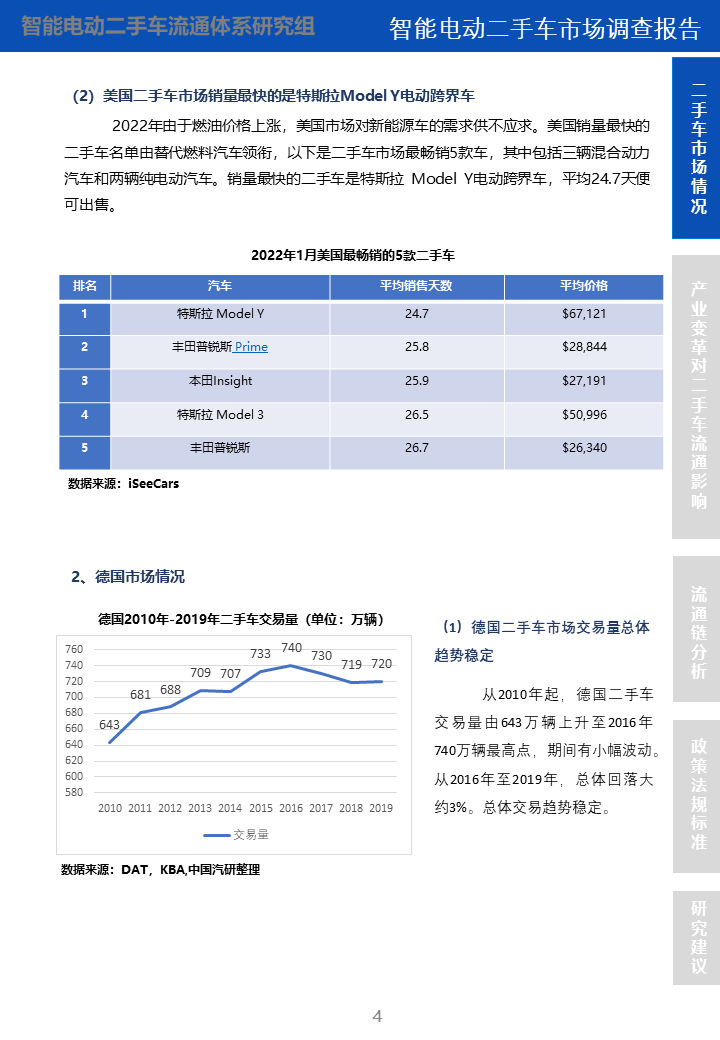Image resolution: width=720 pixels, height=1040 pixels.
Task: Click the 719 data label on chart
Action: pos(351,665)
